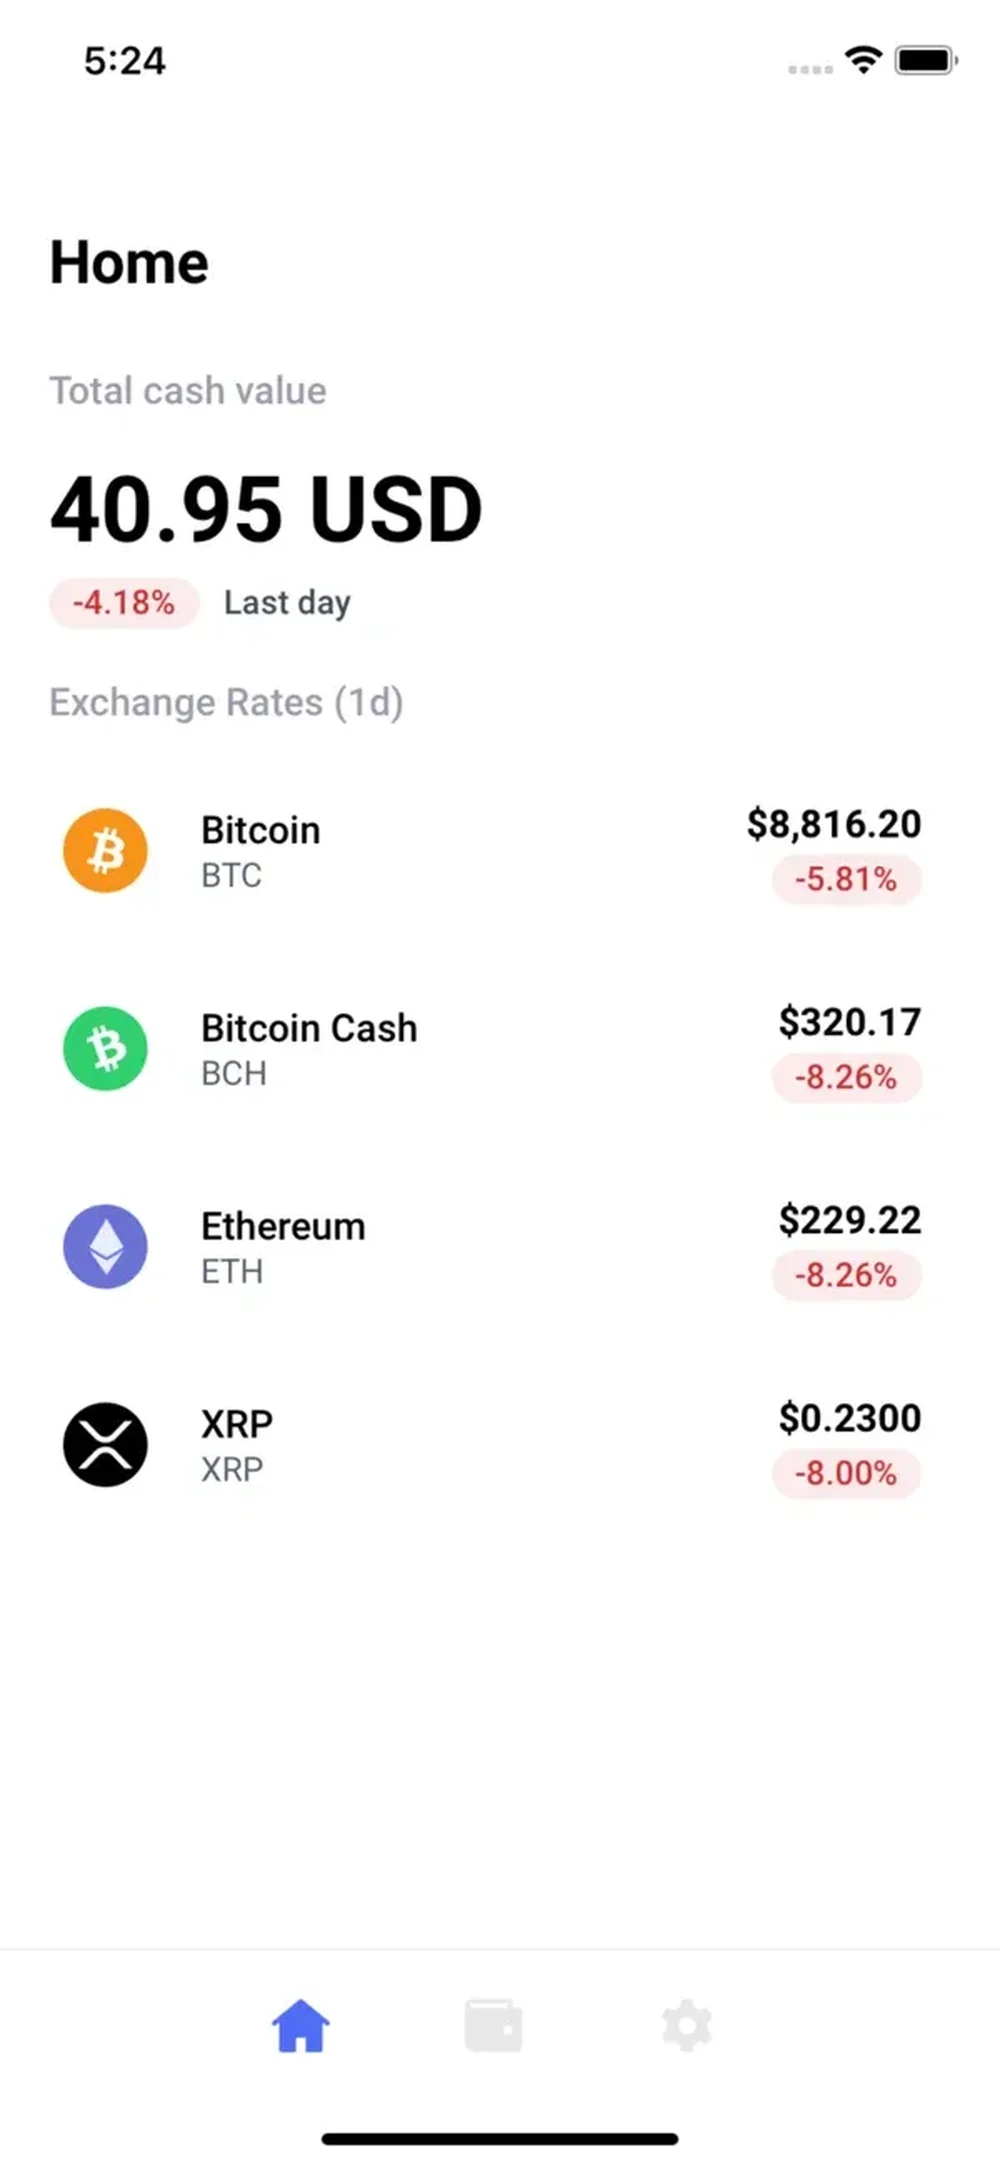Tap the black XRP logo icon
This screenshot has height=2165, width=1000.
(x=105, y=1444)
